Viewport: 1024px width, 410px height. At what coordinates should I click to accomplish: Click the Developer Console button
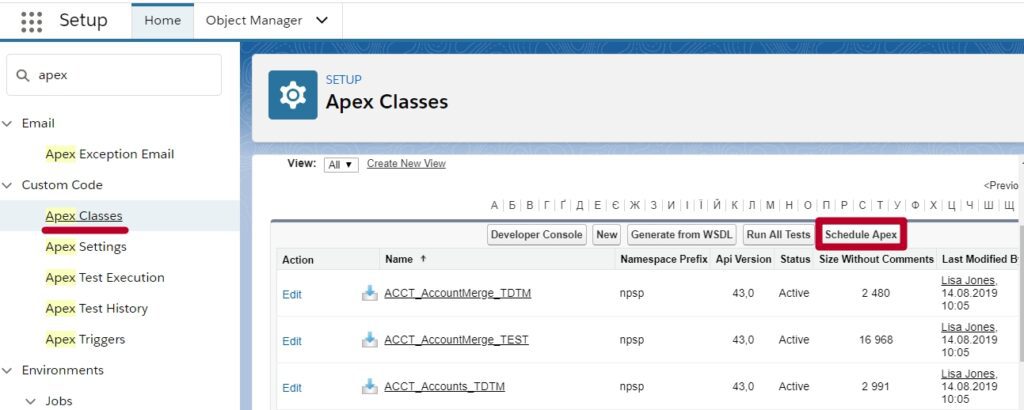[x=537, y=234]
